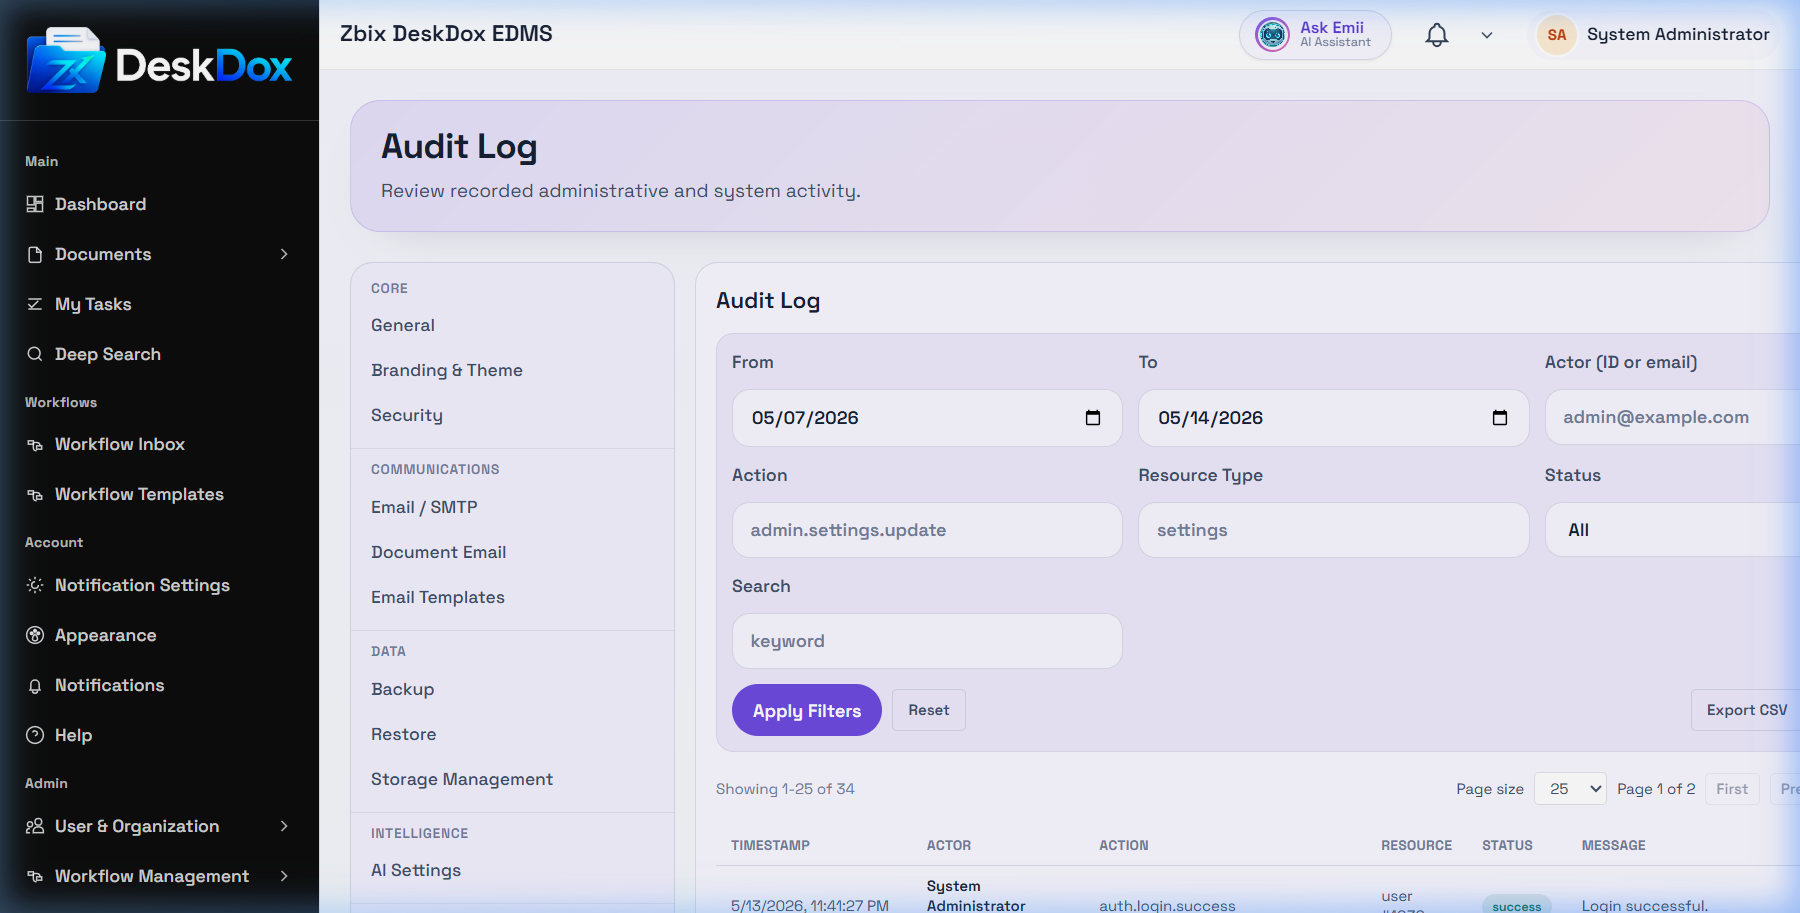Click the First page button
This screenshot has height=913, width=1800.
coord(1732,789)
